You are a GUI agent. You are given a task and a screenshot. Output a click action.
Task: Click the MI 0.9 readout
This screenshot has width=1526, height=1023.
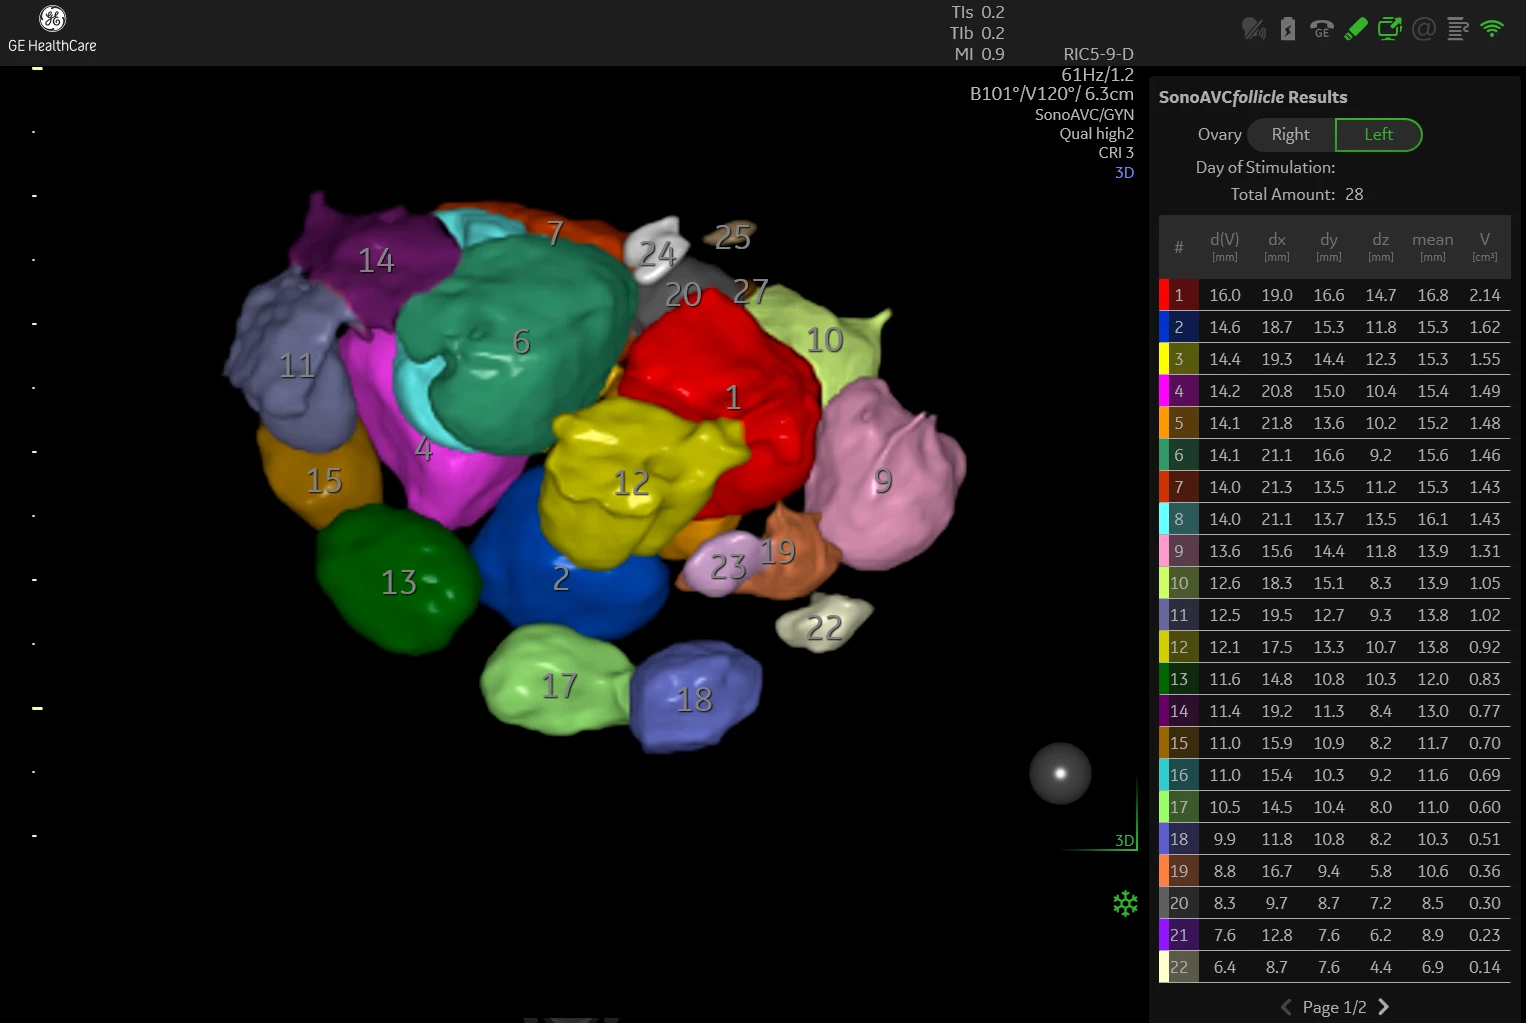[x=979, y=54]
